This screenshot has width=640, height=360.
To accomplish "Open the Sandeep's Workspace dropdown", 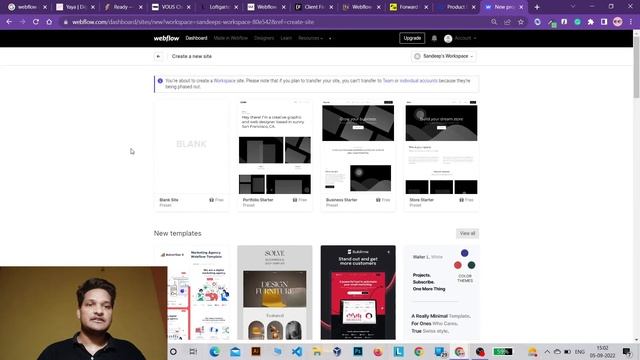I will [x=444, y=56].
